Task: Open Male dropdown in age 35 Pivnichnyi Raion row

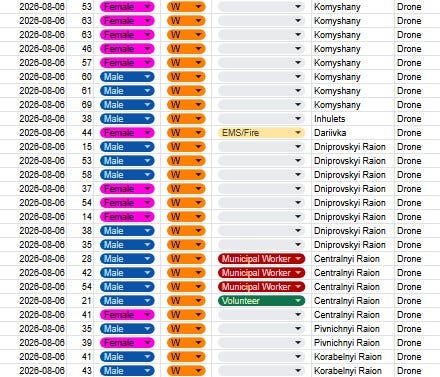Action: [x=127, y=329]
